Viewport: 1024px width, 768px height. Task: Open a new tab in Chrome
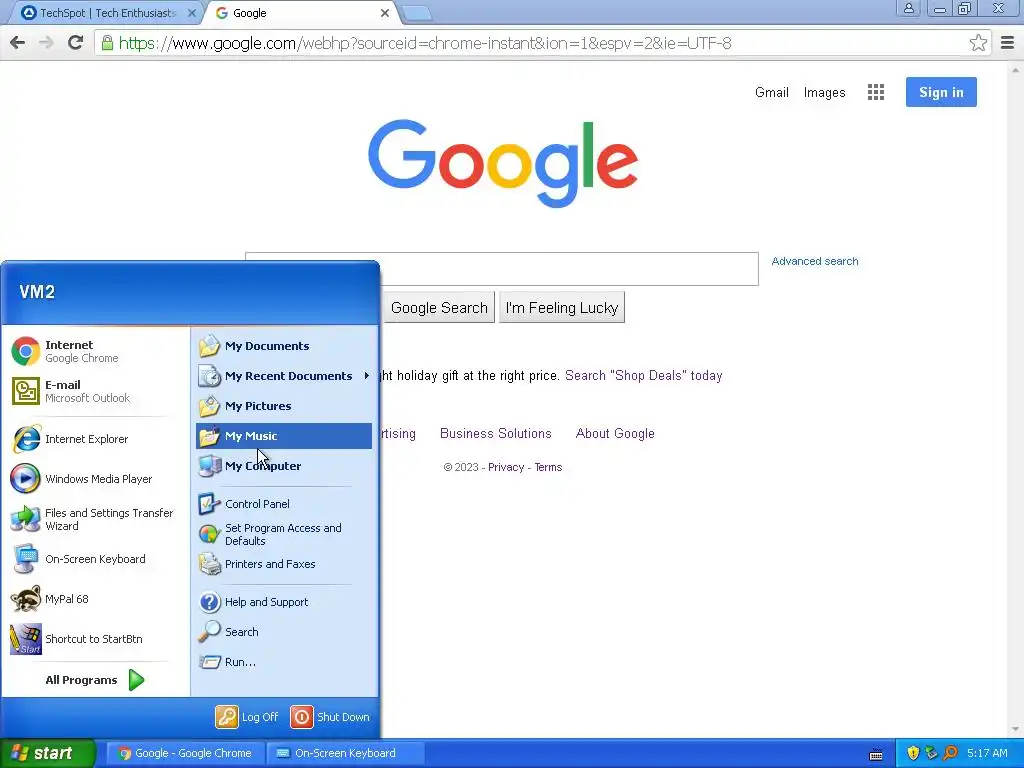click(x=416, y=13)
